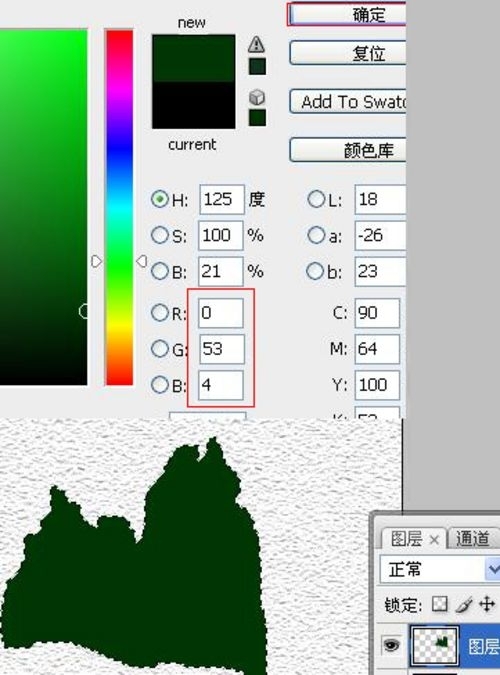
Task: Select the lock image pixels brush icon
Action: coord(463,604)
